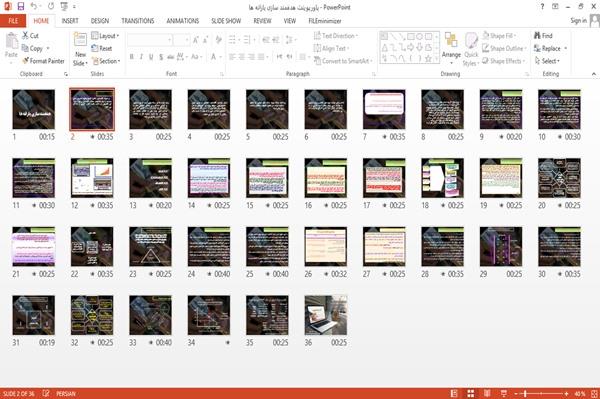
Task: Click the Sign in link
Action: pos(578,20)
